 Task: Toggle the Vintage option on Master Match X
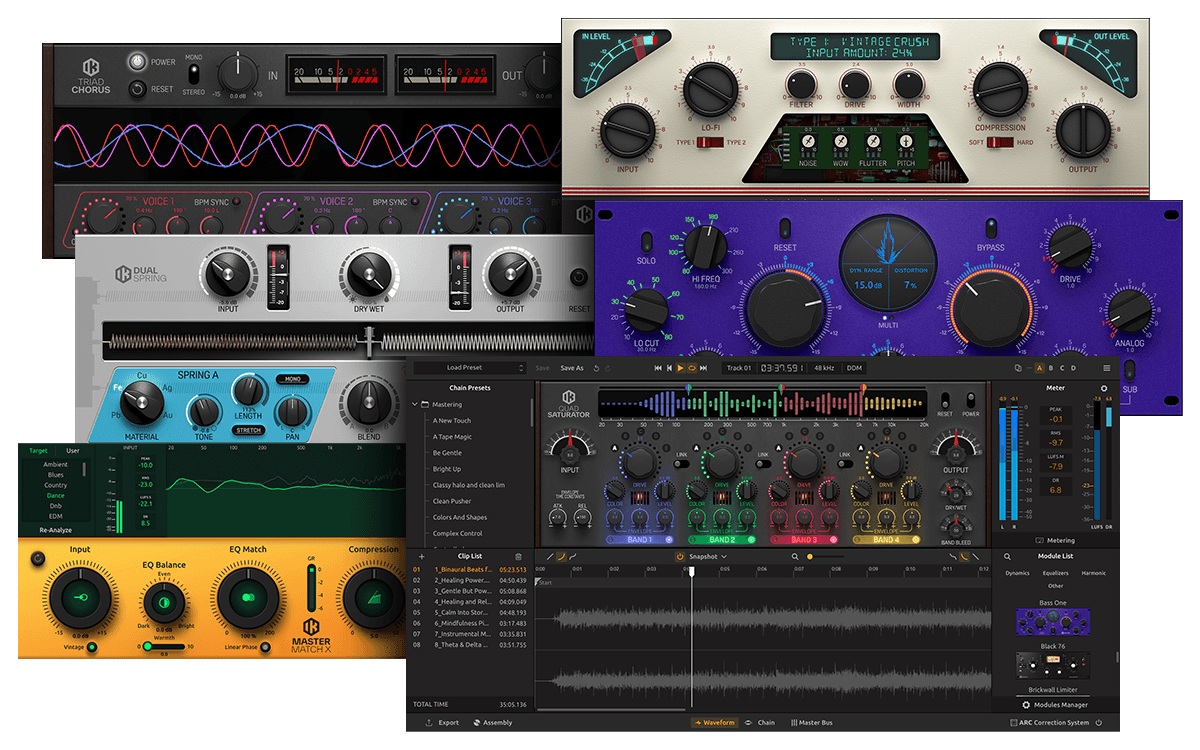click(x=93, y=647)
